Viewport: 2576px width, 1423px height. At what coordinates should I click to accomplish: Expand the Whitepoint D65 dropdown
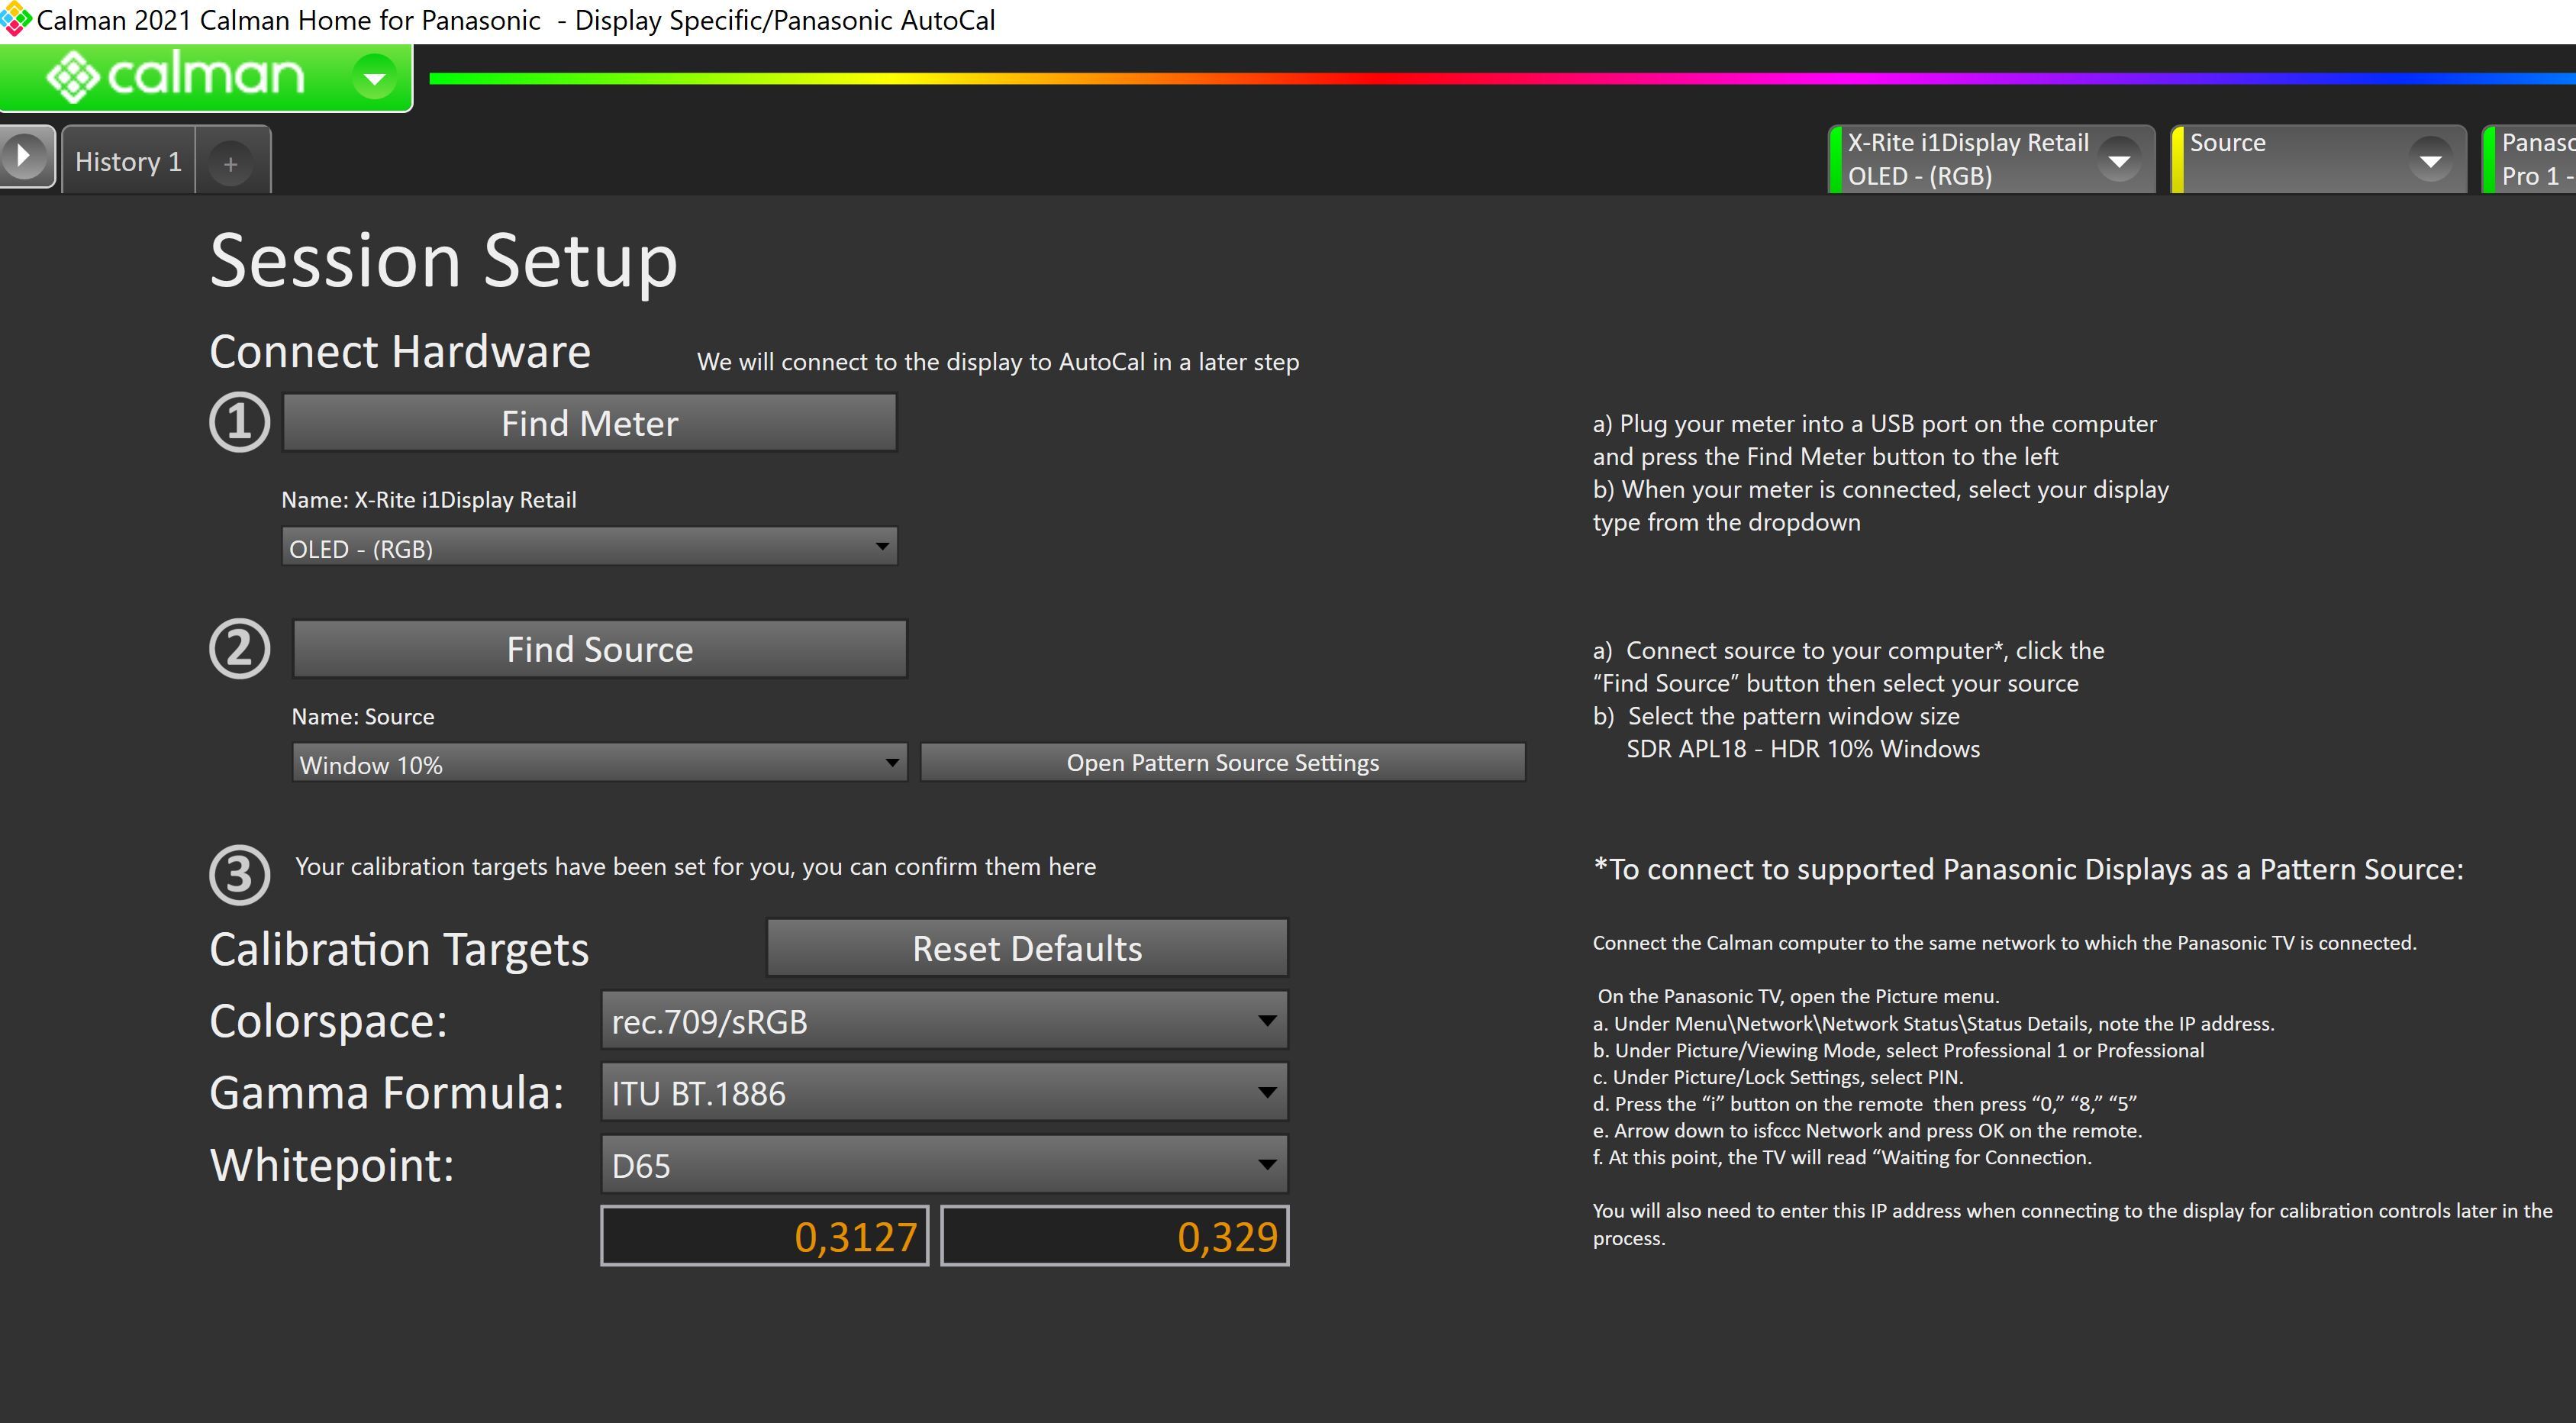(x=943, y=1165)
